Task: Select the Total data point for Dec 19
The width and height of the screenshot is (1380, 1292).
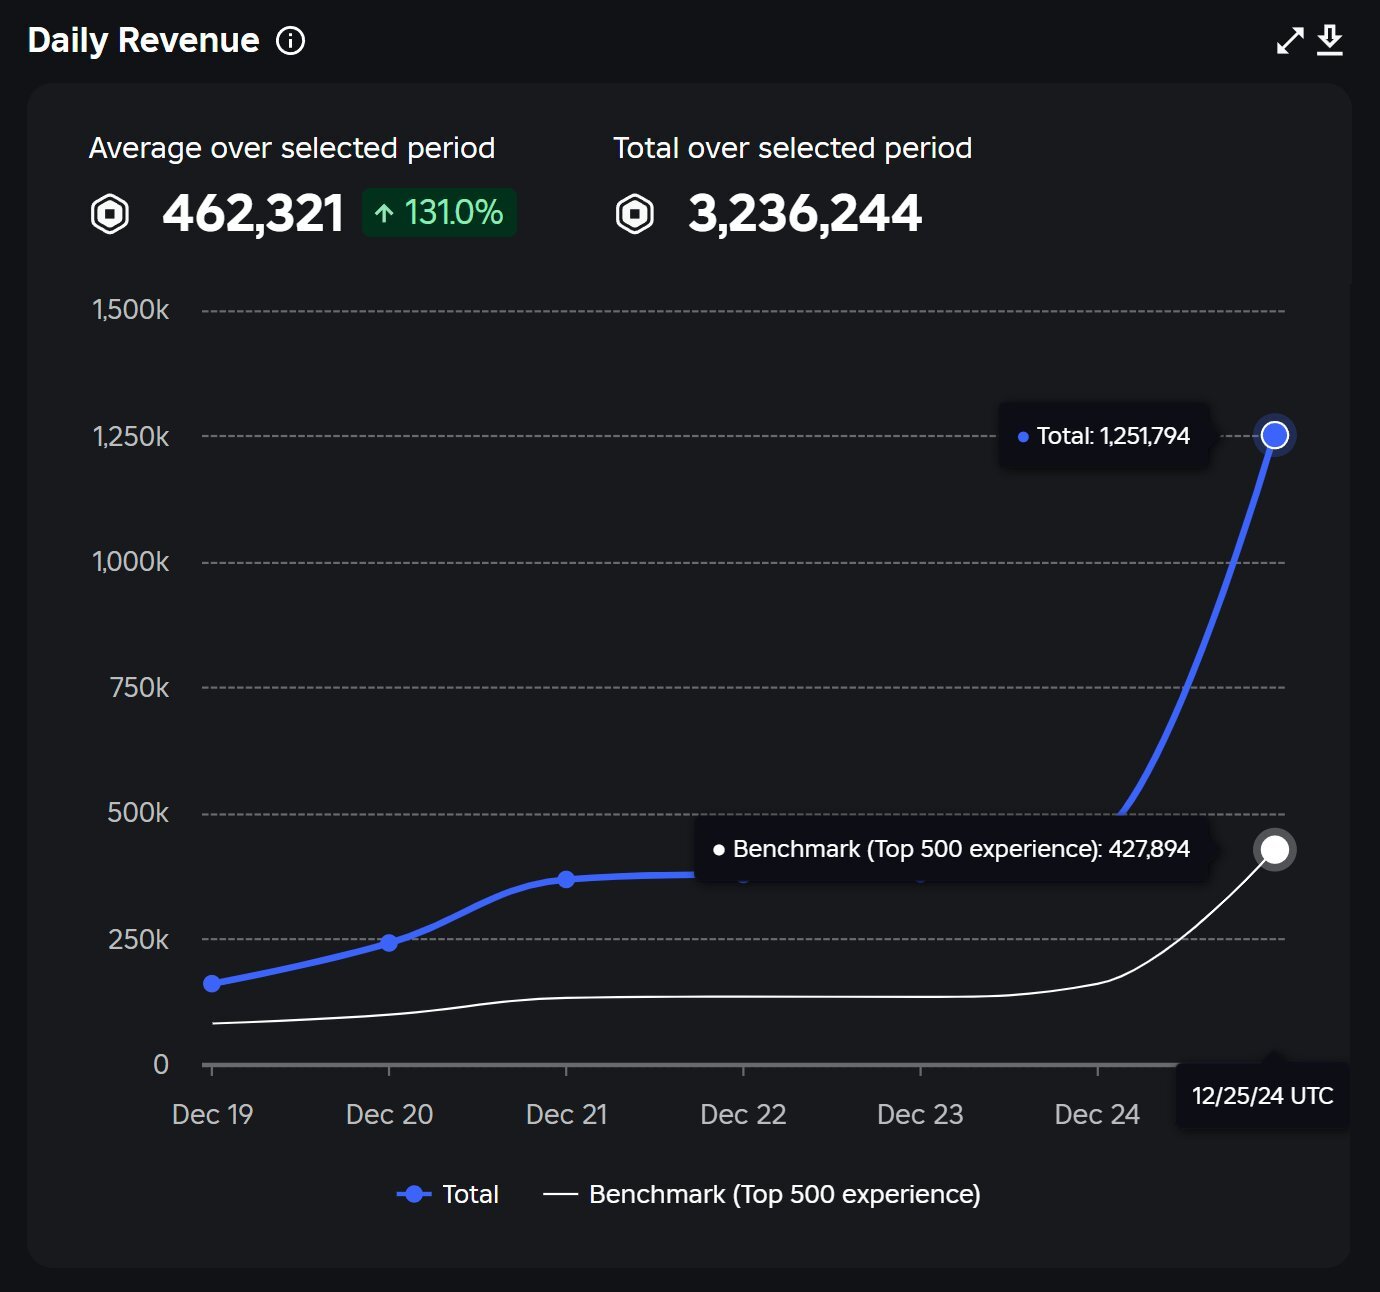Action: (212, 984)
